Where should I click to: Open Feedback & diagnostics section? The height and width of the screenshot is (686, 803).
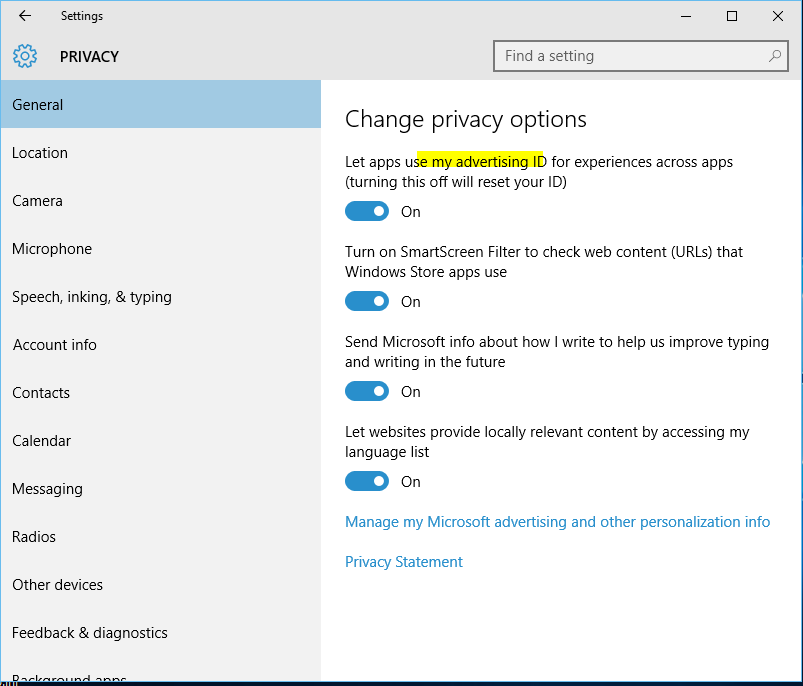(x=90, y=633)
